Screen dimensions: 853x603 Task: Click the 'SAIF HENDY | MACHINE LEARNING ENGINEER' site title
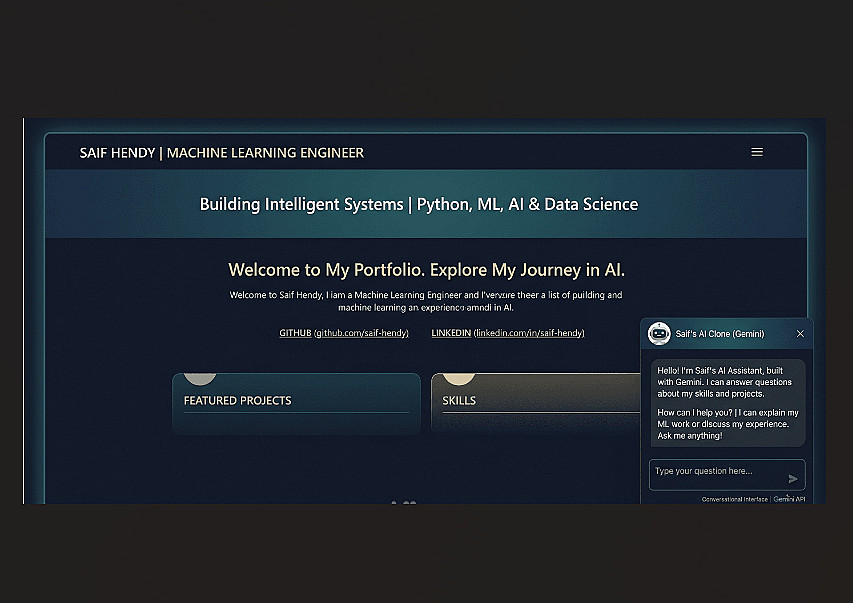(x=221, y=153)
